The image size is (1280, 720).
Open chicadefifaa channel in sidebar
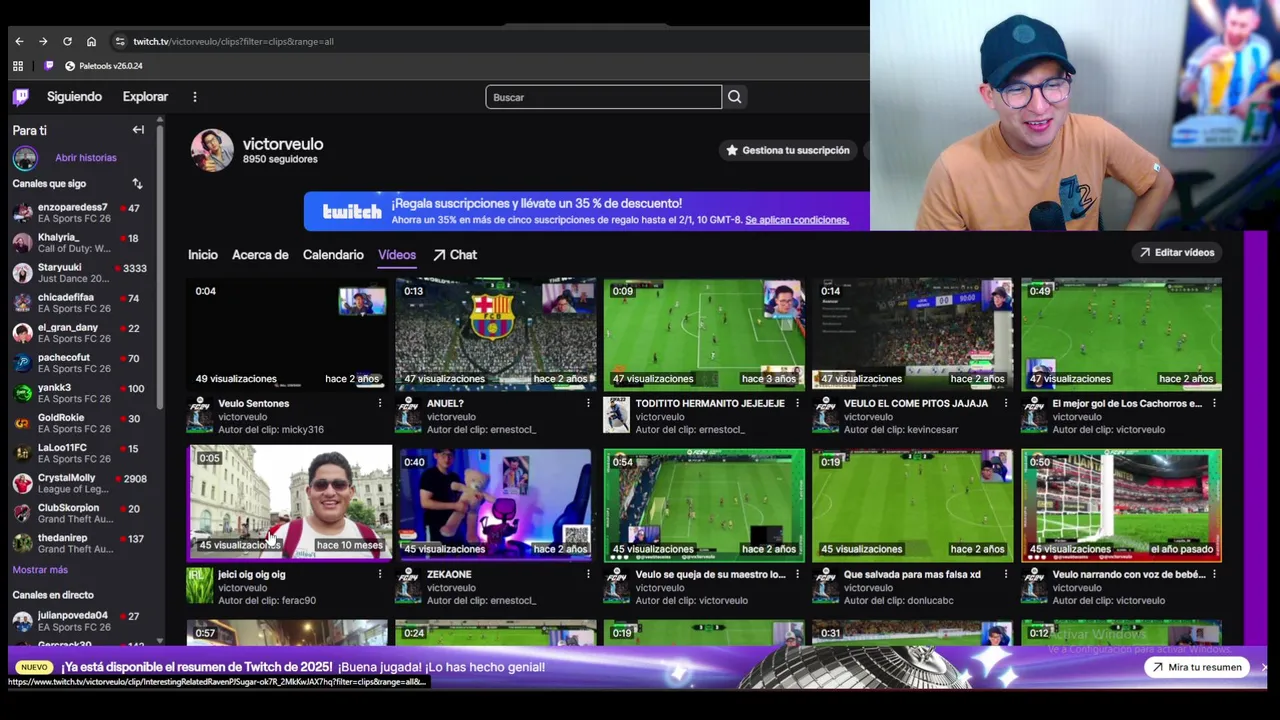(80, 303)
